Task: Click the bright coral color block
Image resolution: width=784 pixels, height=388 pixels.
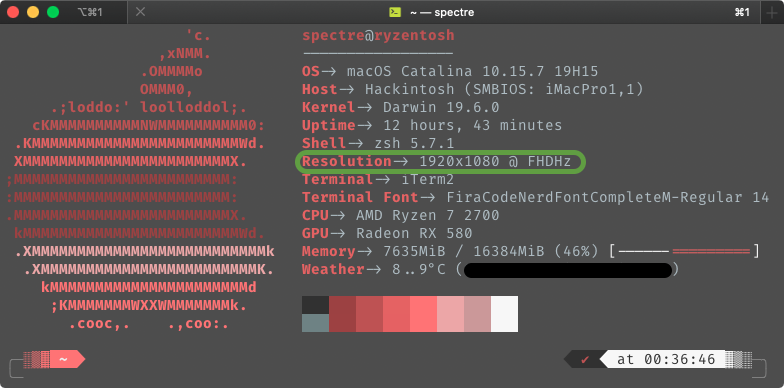Action: click(424, 314)
